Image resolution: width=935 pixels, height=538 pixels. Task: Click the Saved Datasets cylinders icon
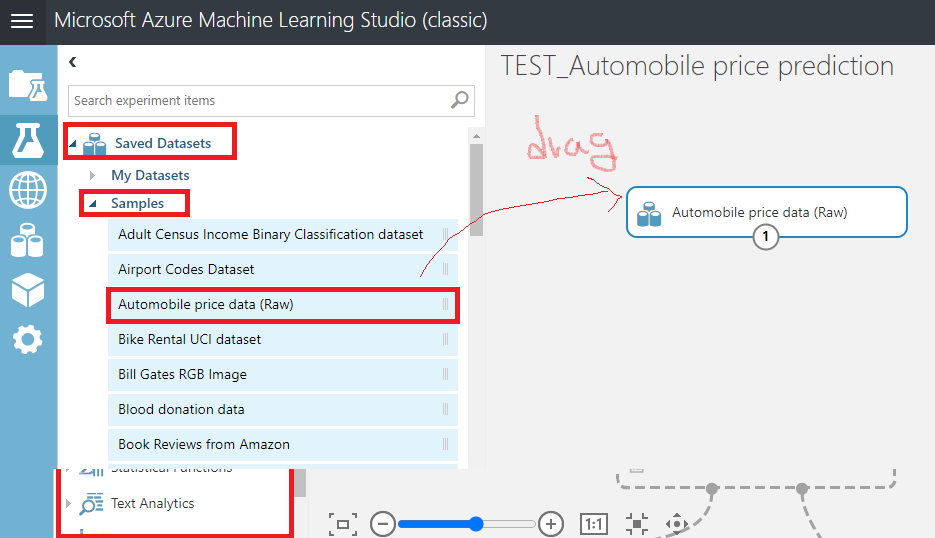coord(94,144)
